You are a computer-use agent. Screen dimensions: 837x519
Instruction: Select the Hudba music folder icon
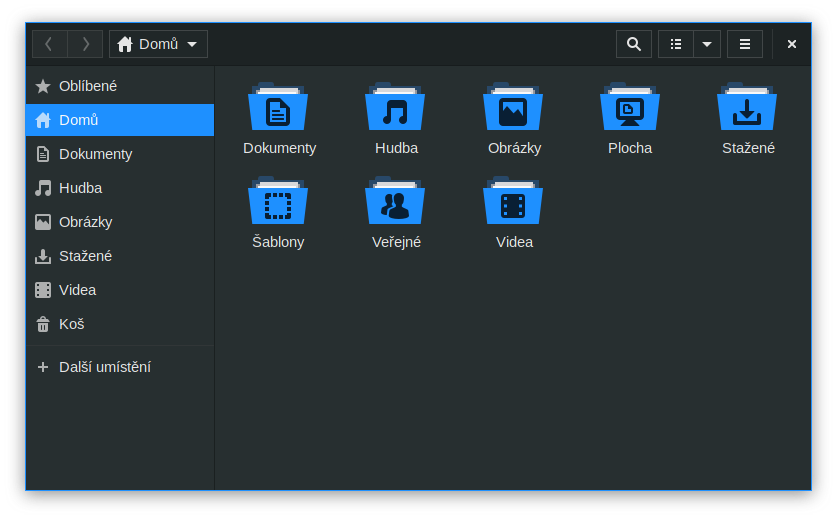(396, 107)
